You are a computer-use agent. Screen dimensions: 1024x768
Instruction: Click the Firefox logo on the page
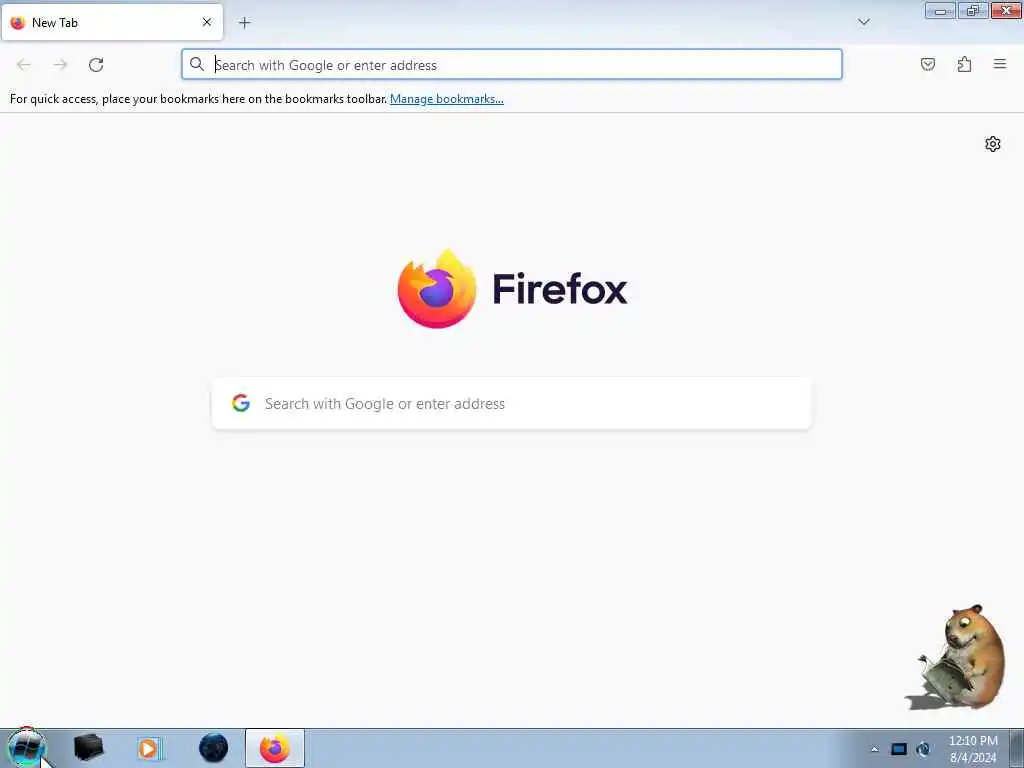click(436, 289)
